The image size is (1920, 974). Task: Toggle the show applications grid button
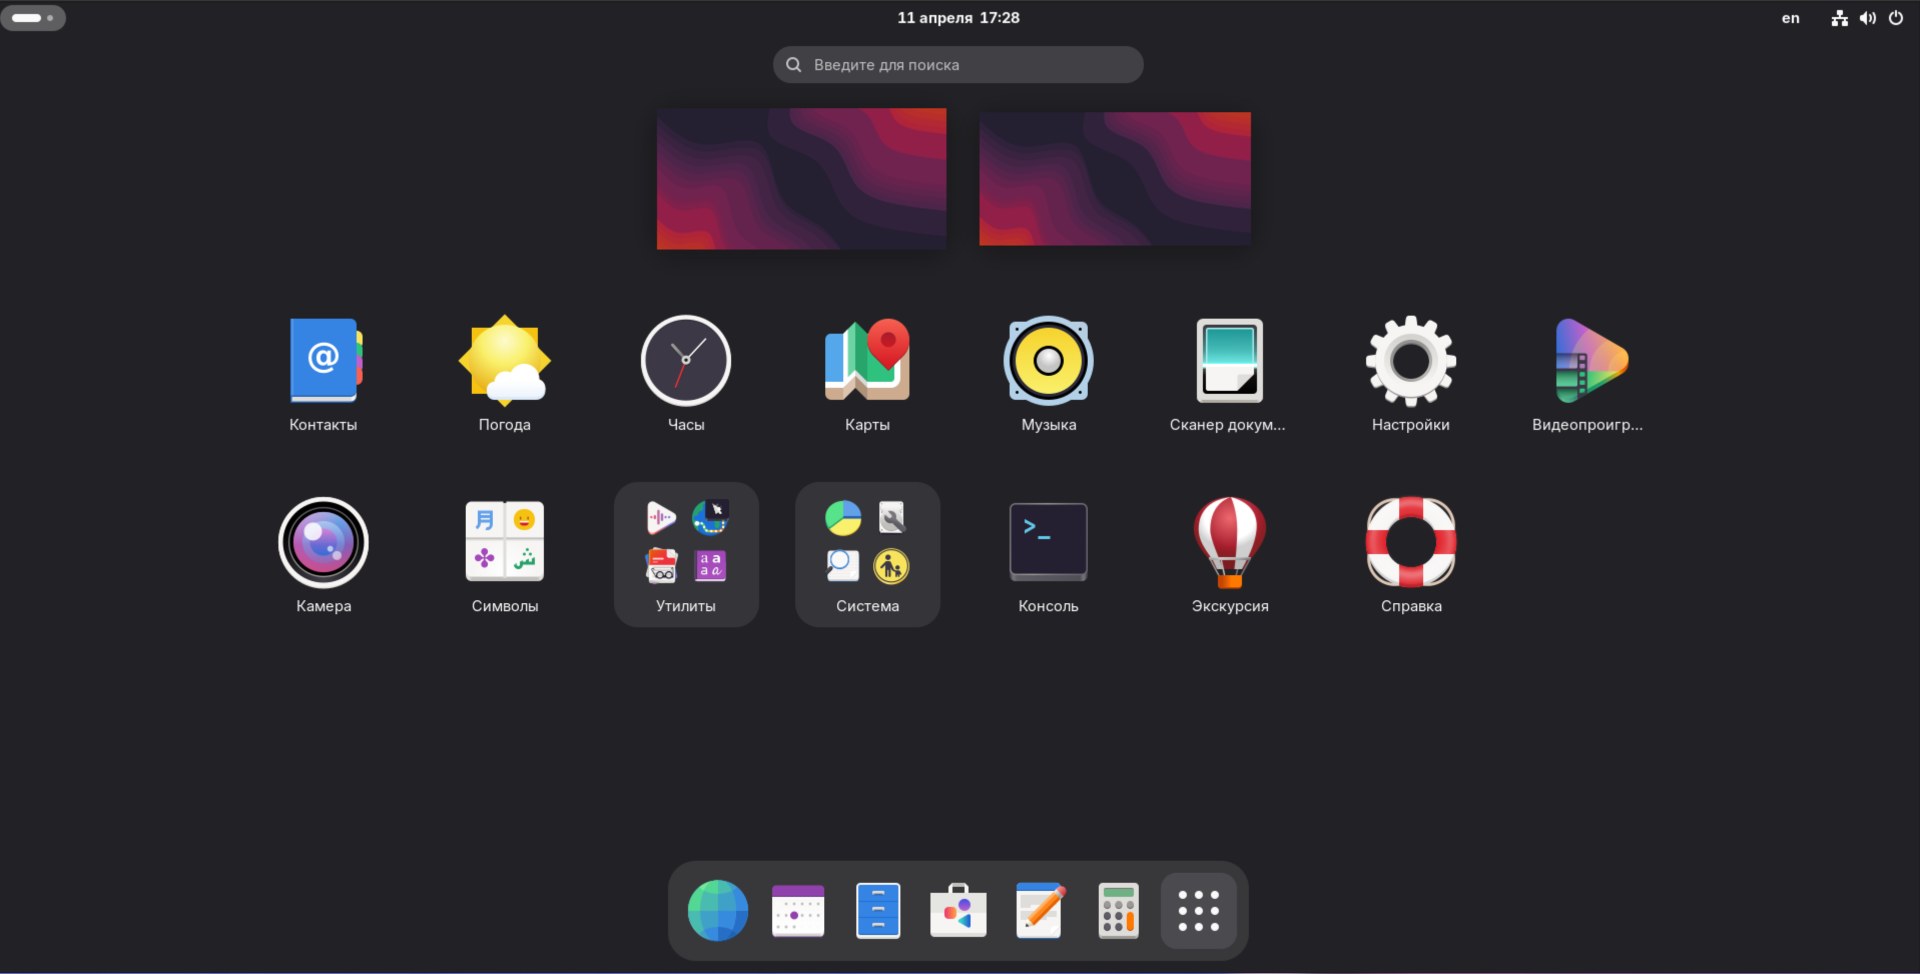1198,911
